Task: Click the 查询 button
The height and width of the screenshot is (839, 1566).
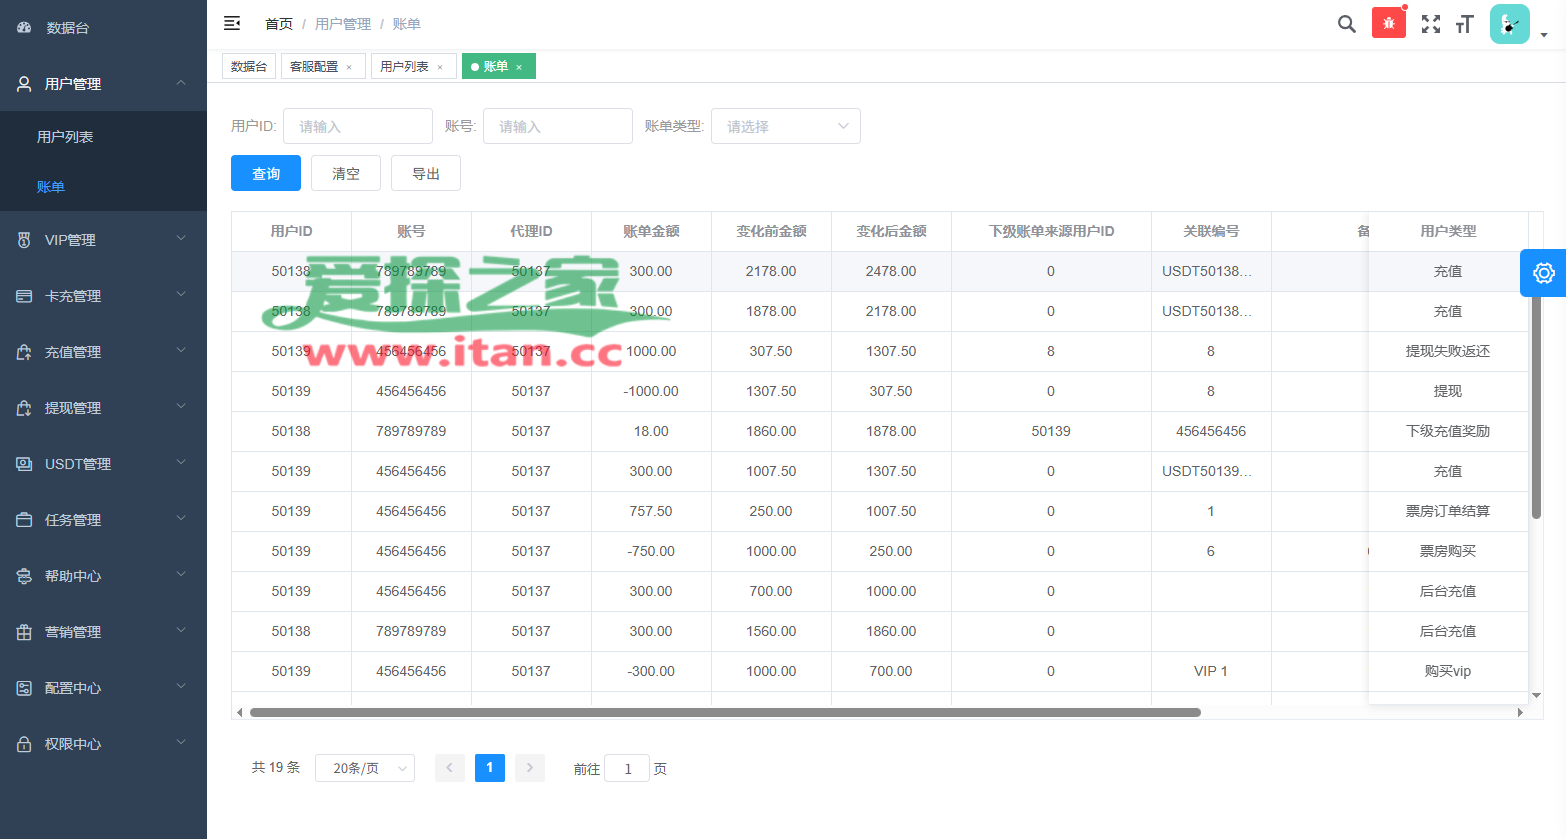Action: pos(266,173)
